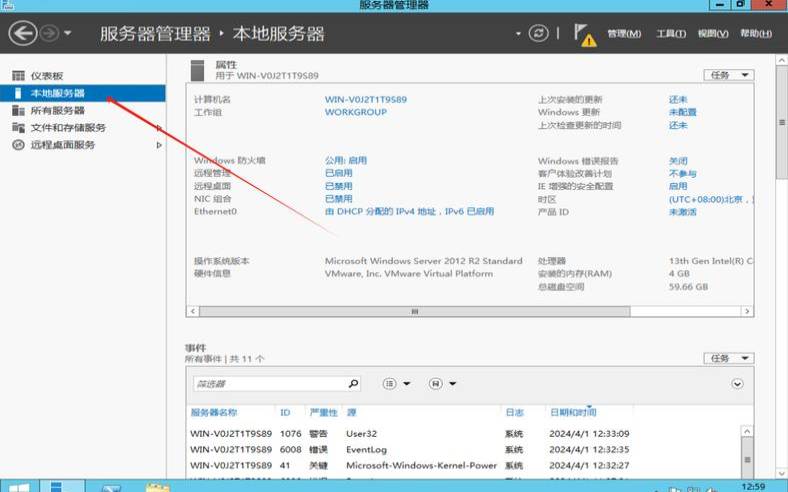788x492 pixels.
Task: Click Windows 防火墙 status 公用: 启用
Action: click(346, 160)
